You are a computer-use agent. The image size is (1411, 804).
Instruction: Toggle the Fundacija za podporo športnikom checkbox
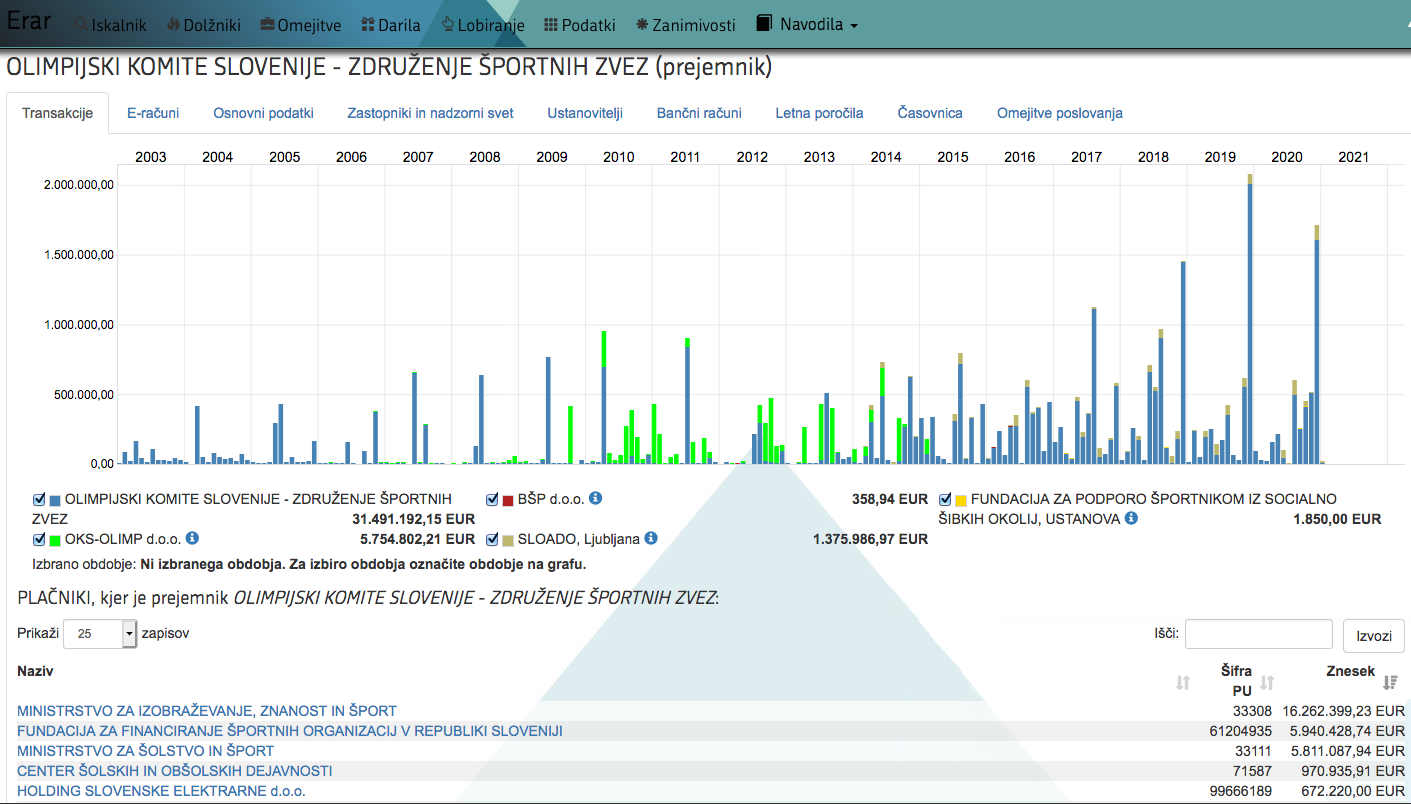(945, 499)
